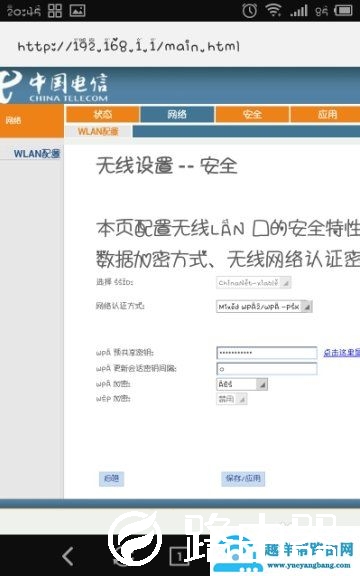360x576 pixels.
Task: Click the 网络 orange sidebar header
Action: point(32,120)
